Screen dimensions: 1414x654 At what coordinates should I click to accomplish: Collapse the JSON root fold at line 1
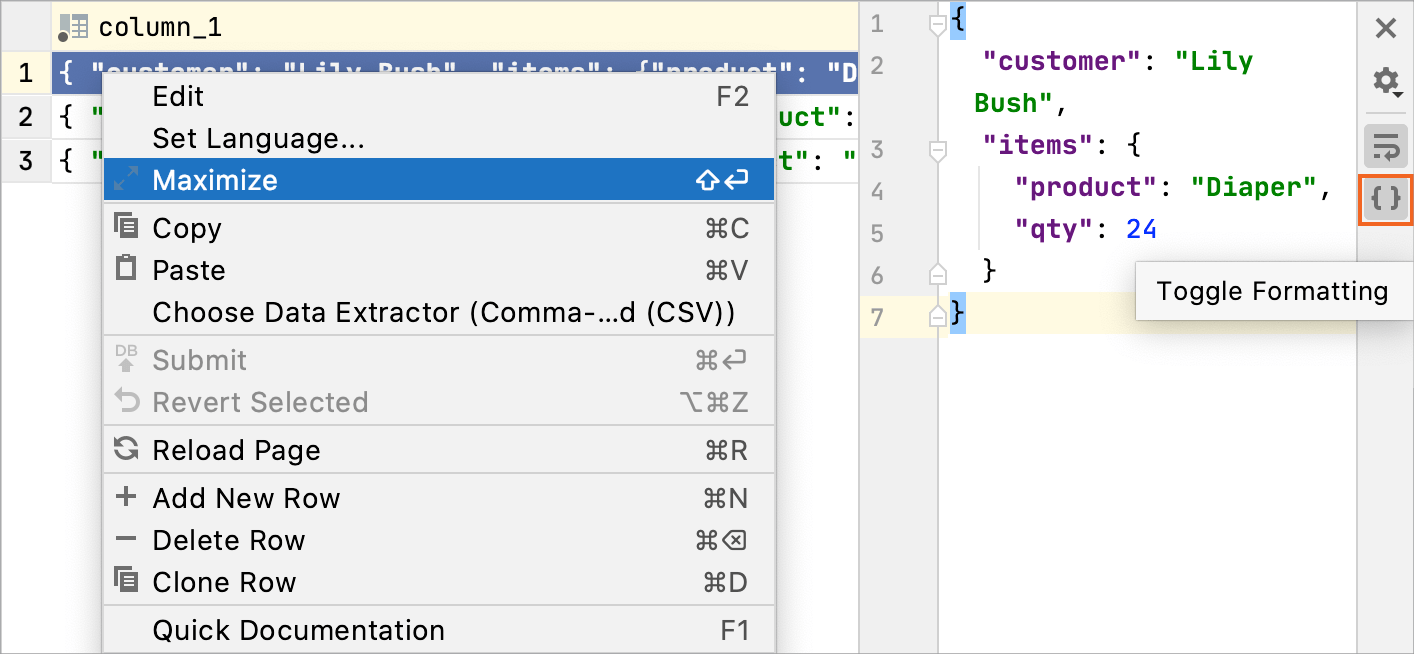click(938, 24)
